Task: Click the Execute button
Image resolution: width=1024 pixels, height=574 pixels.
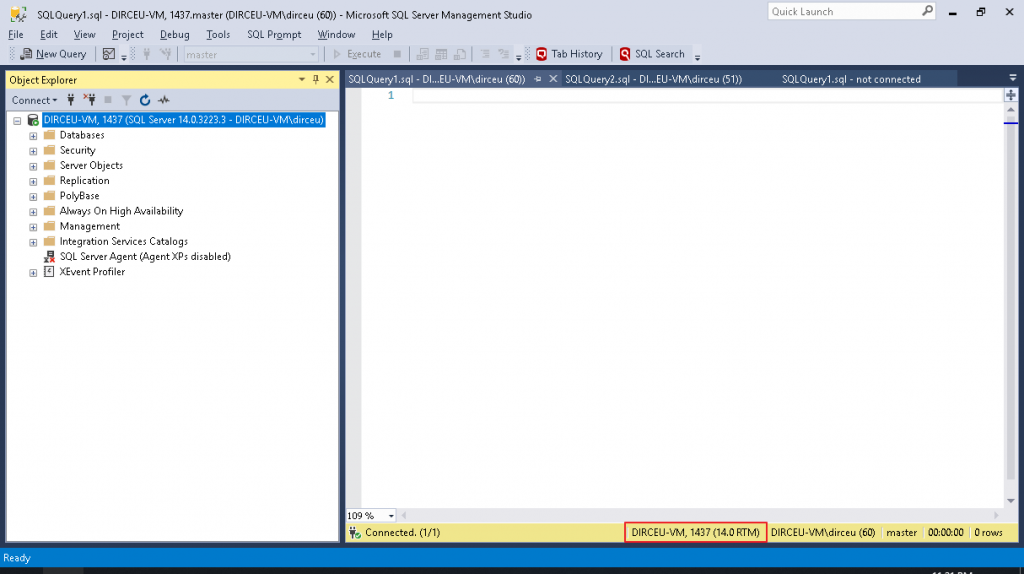Action: click(357, 54)
